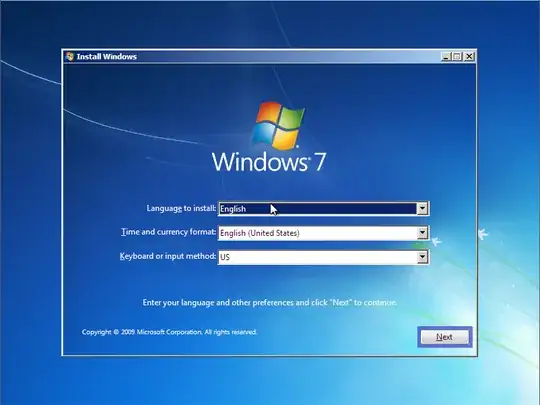Click the "Time and currency format" label
The height and width of the screenshot is (405, 540).
pos(168,232)
